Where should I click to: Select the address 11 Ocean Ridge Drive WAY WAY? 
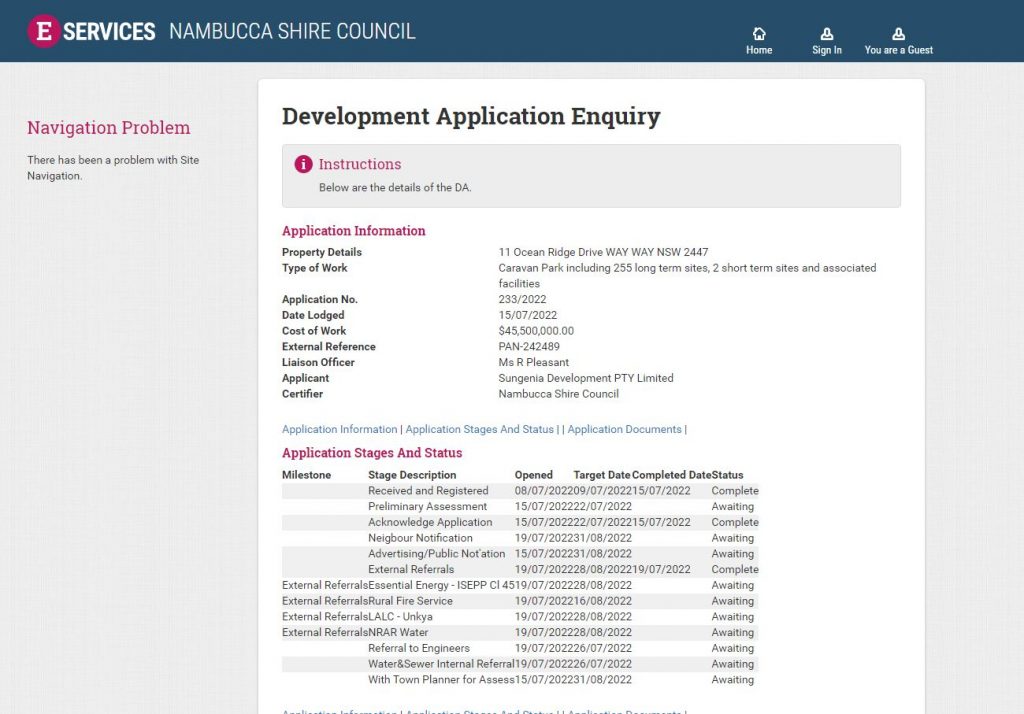click(x=603, y=252)
